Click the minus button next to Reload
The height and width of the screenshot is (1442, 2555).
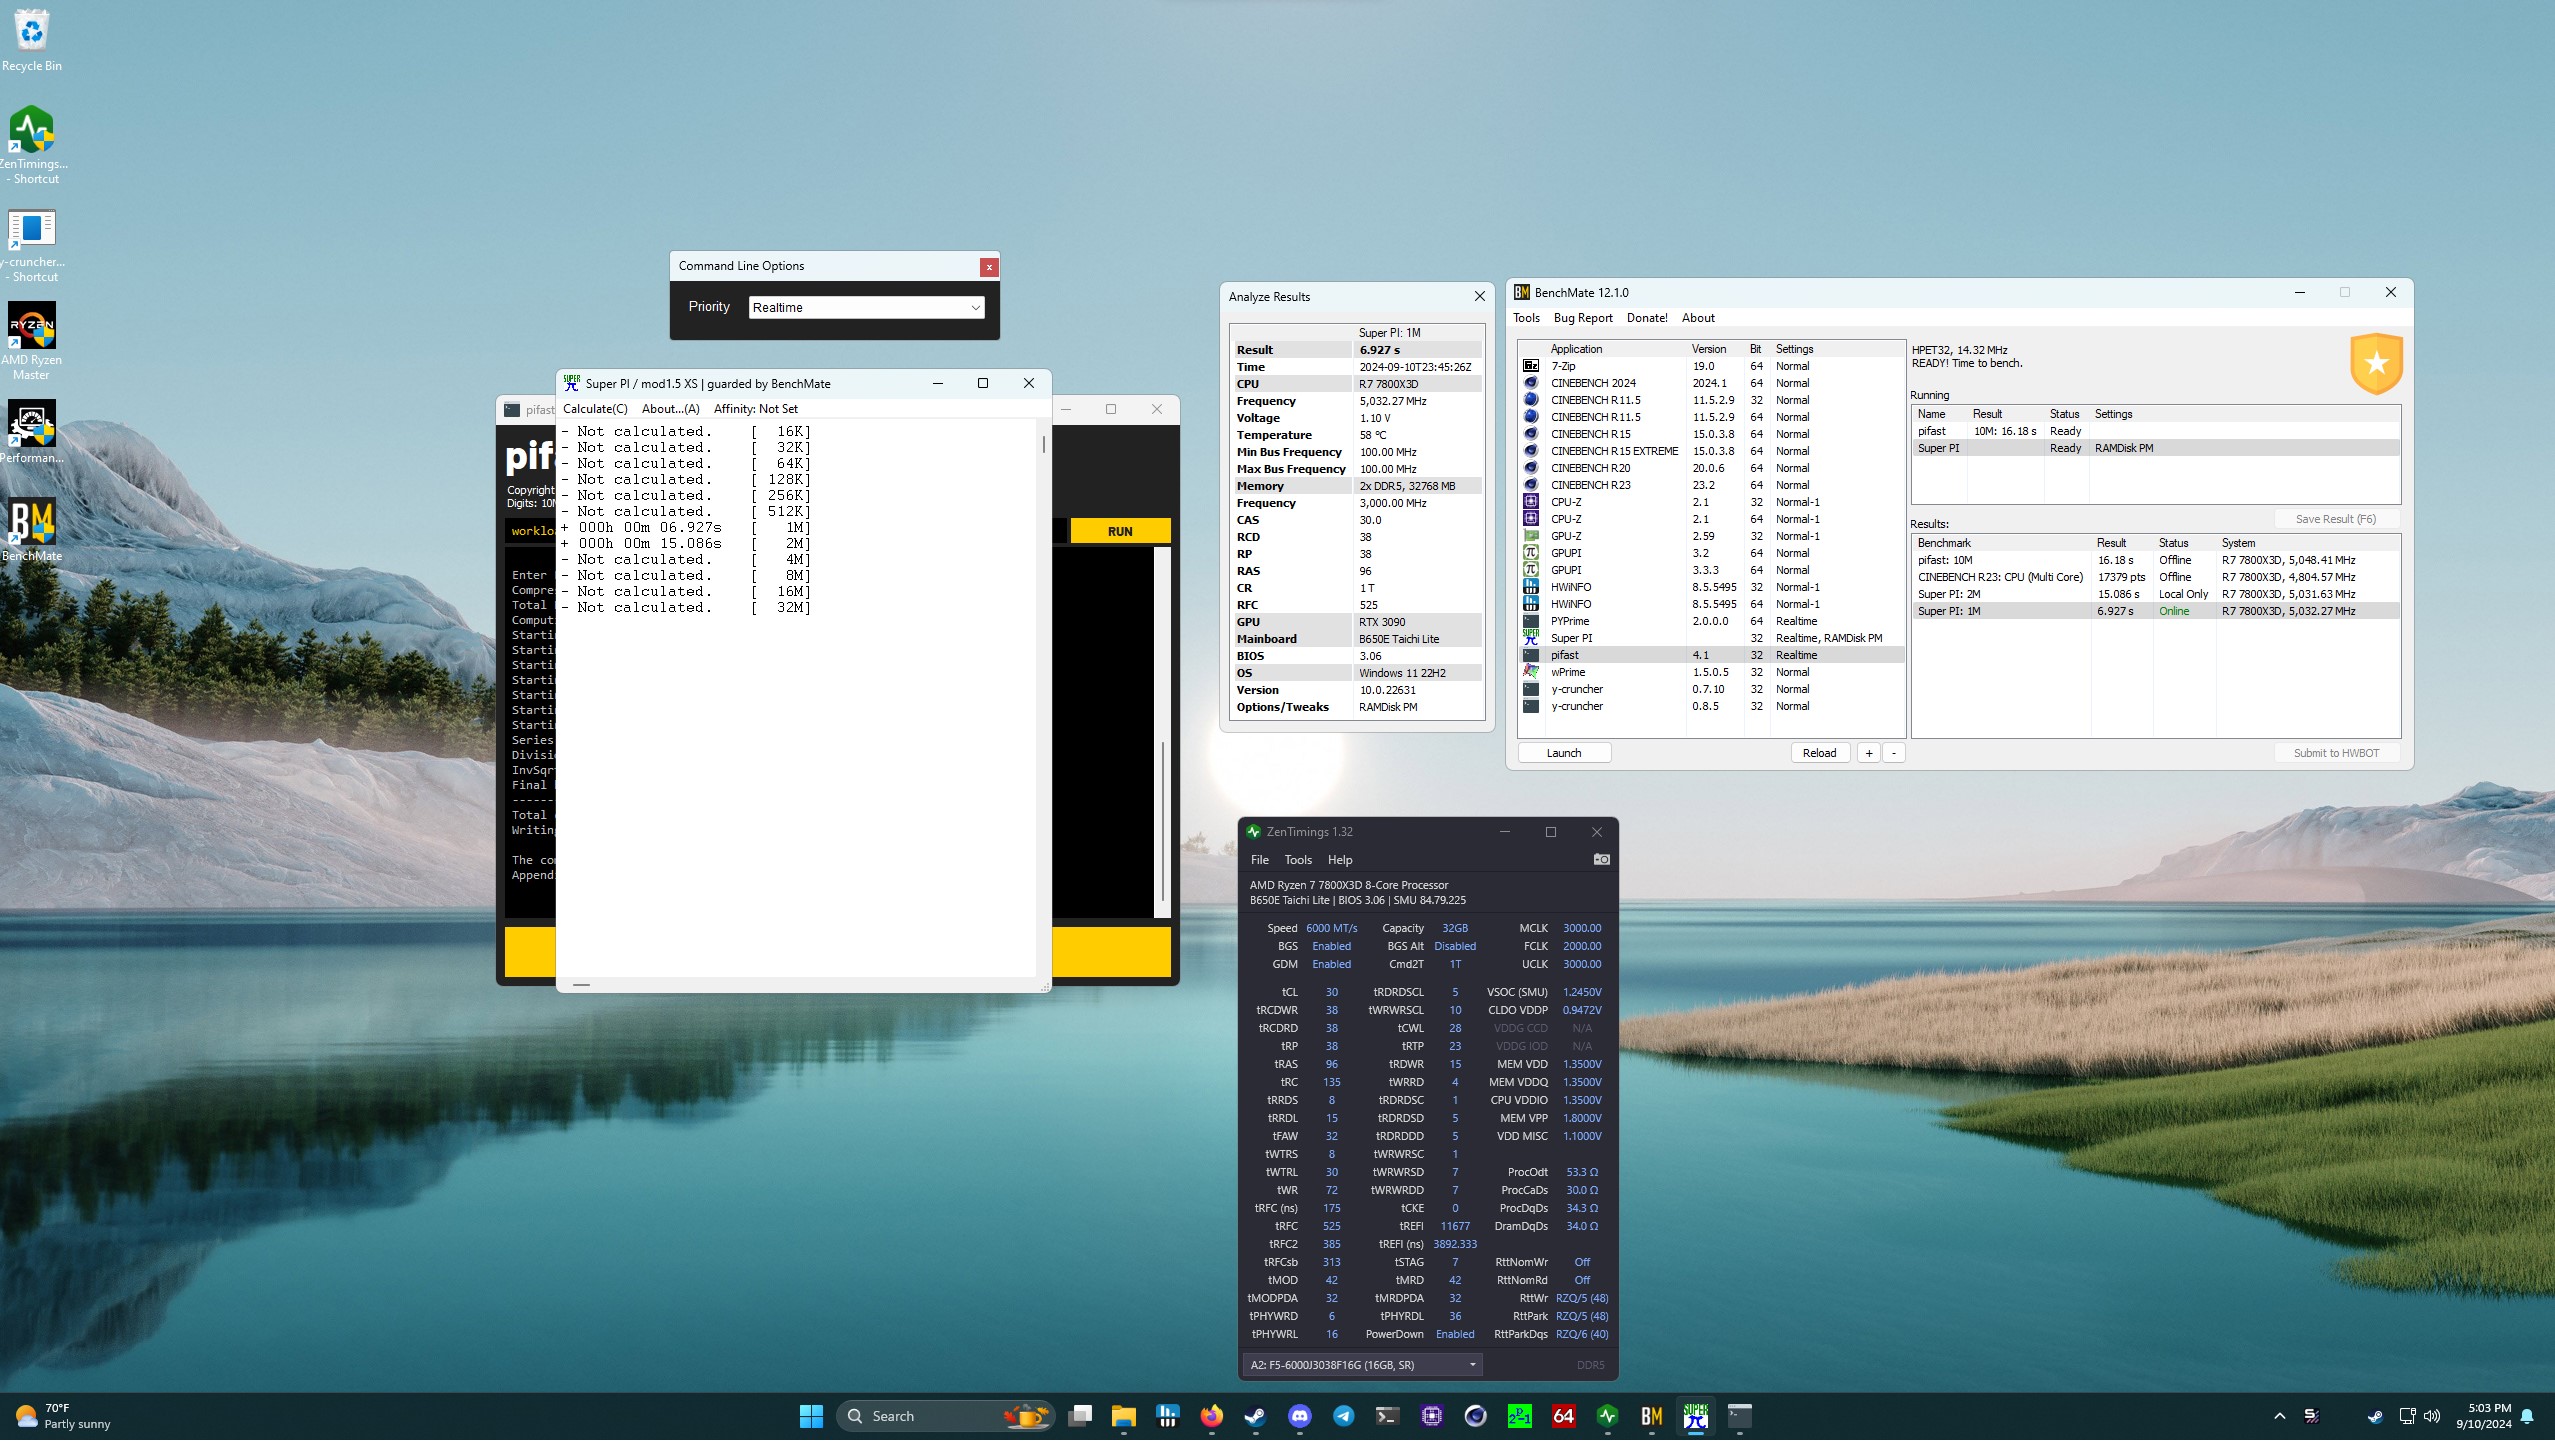pyautogui.click(x=1893, y=754)
